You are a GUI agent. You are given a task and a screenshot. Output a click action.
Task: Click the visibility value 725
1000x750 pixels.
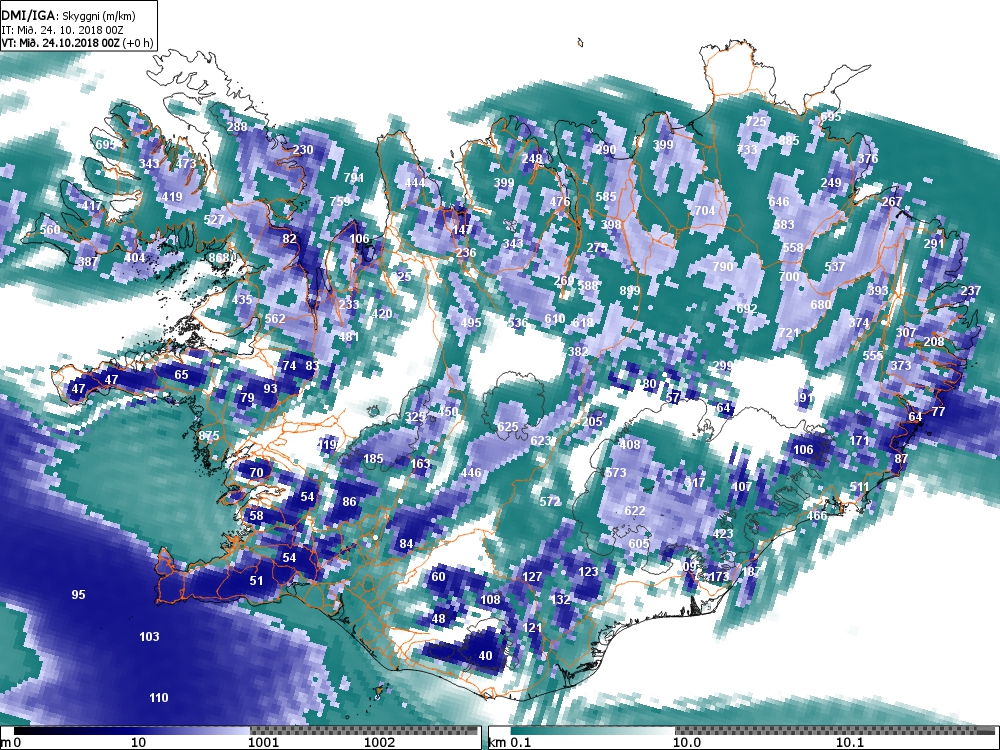pos(756,121)
